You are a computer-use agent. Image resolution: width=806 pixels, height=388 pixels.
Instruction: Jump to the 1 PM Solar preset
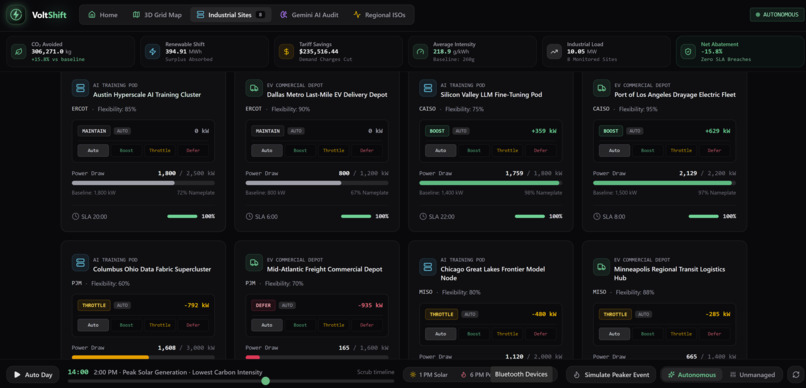point(428,375)
